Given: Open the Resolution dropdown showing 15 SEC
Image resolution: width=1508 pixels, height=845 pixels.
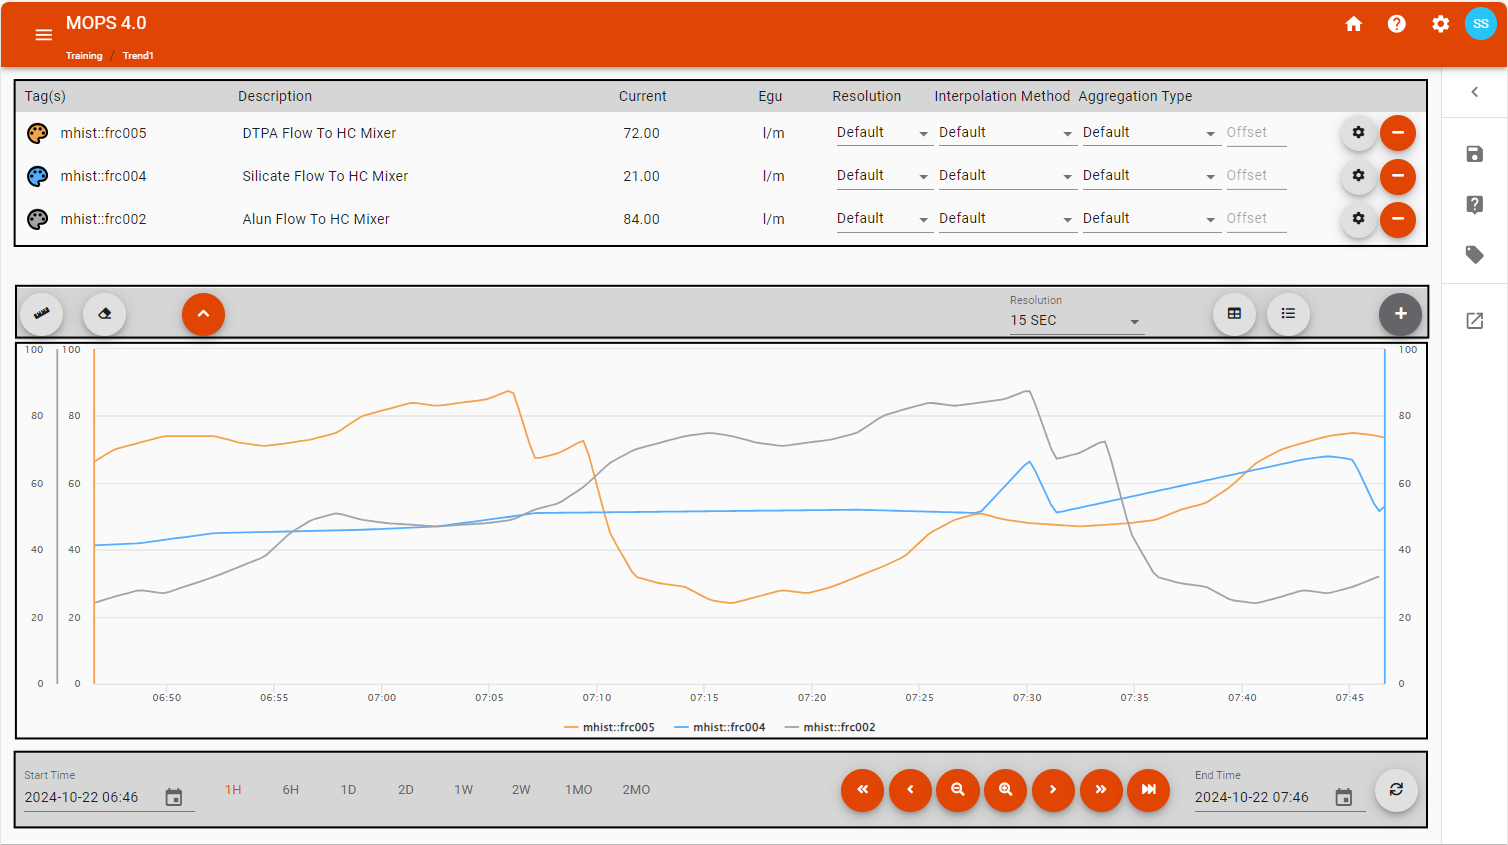Looking at the screenshot, I should pos(1075,320).
